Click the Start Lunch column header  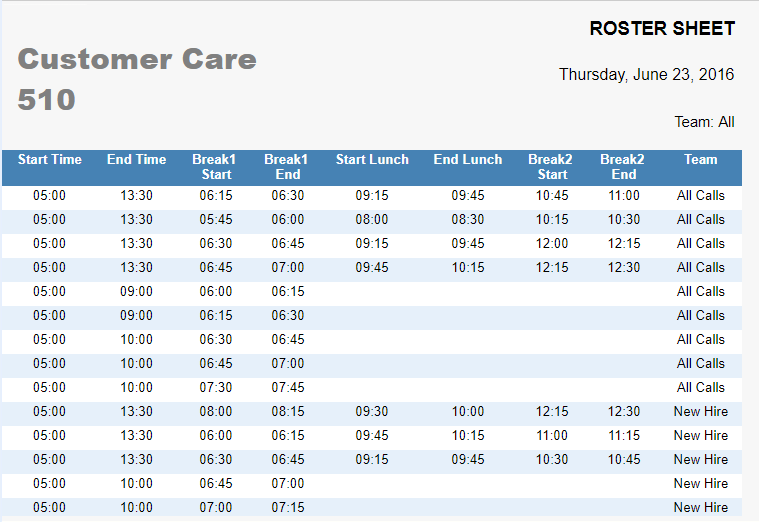(372, 160)
